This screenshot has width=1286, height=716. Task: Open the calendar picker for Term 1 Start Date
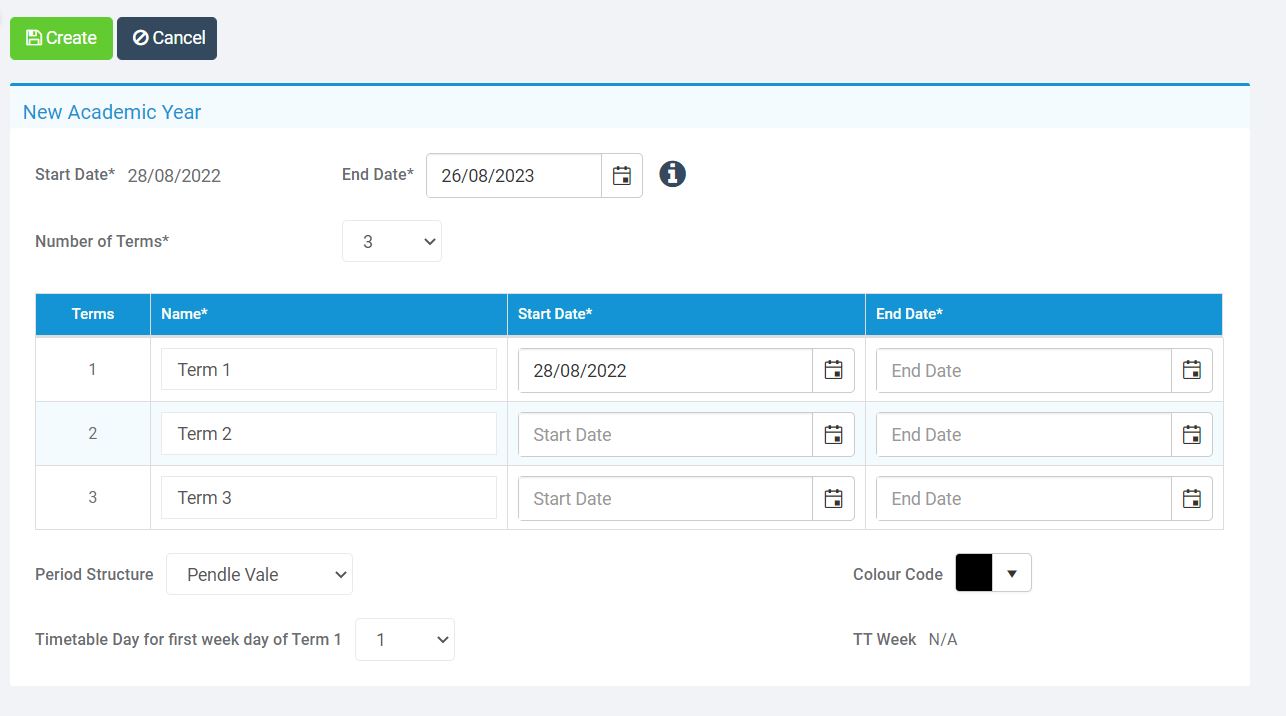pos(833,369)
